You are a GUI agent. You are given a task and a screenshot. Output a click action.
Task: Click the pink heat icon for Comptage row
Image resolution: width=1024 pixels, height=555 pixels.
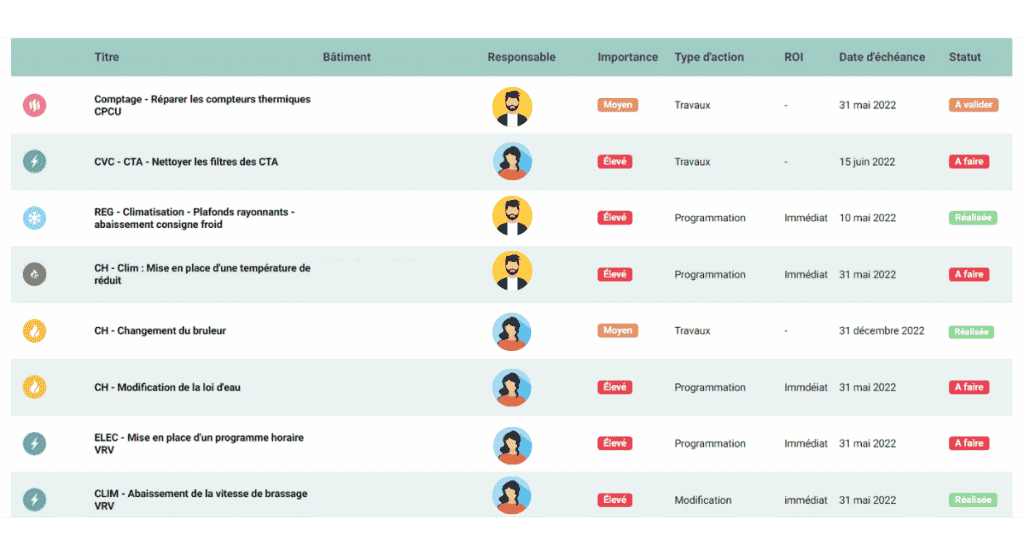(34, 105)
